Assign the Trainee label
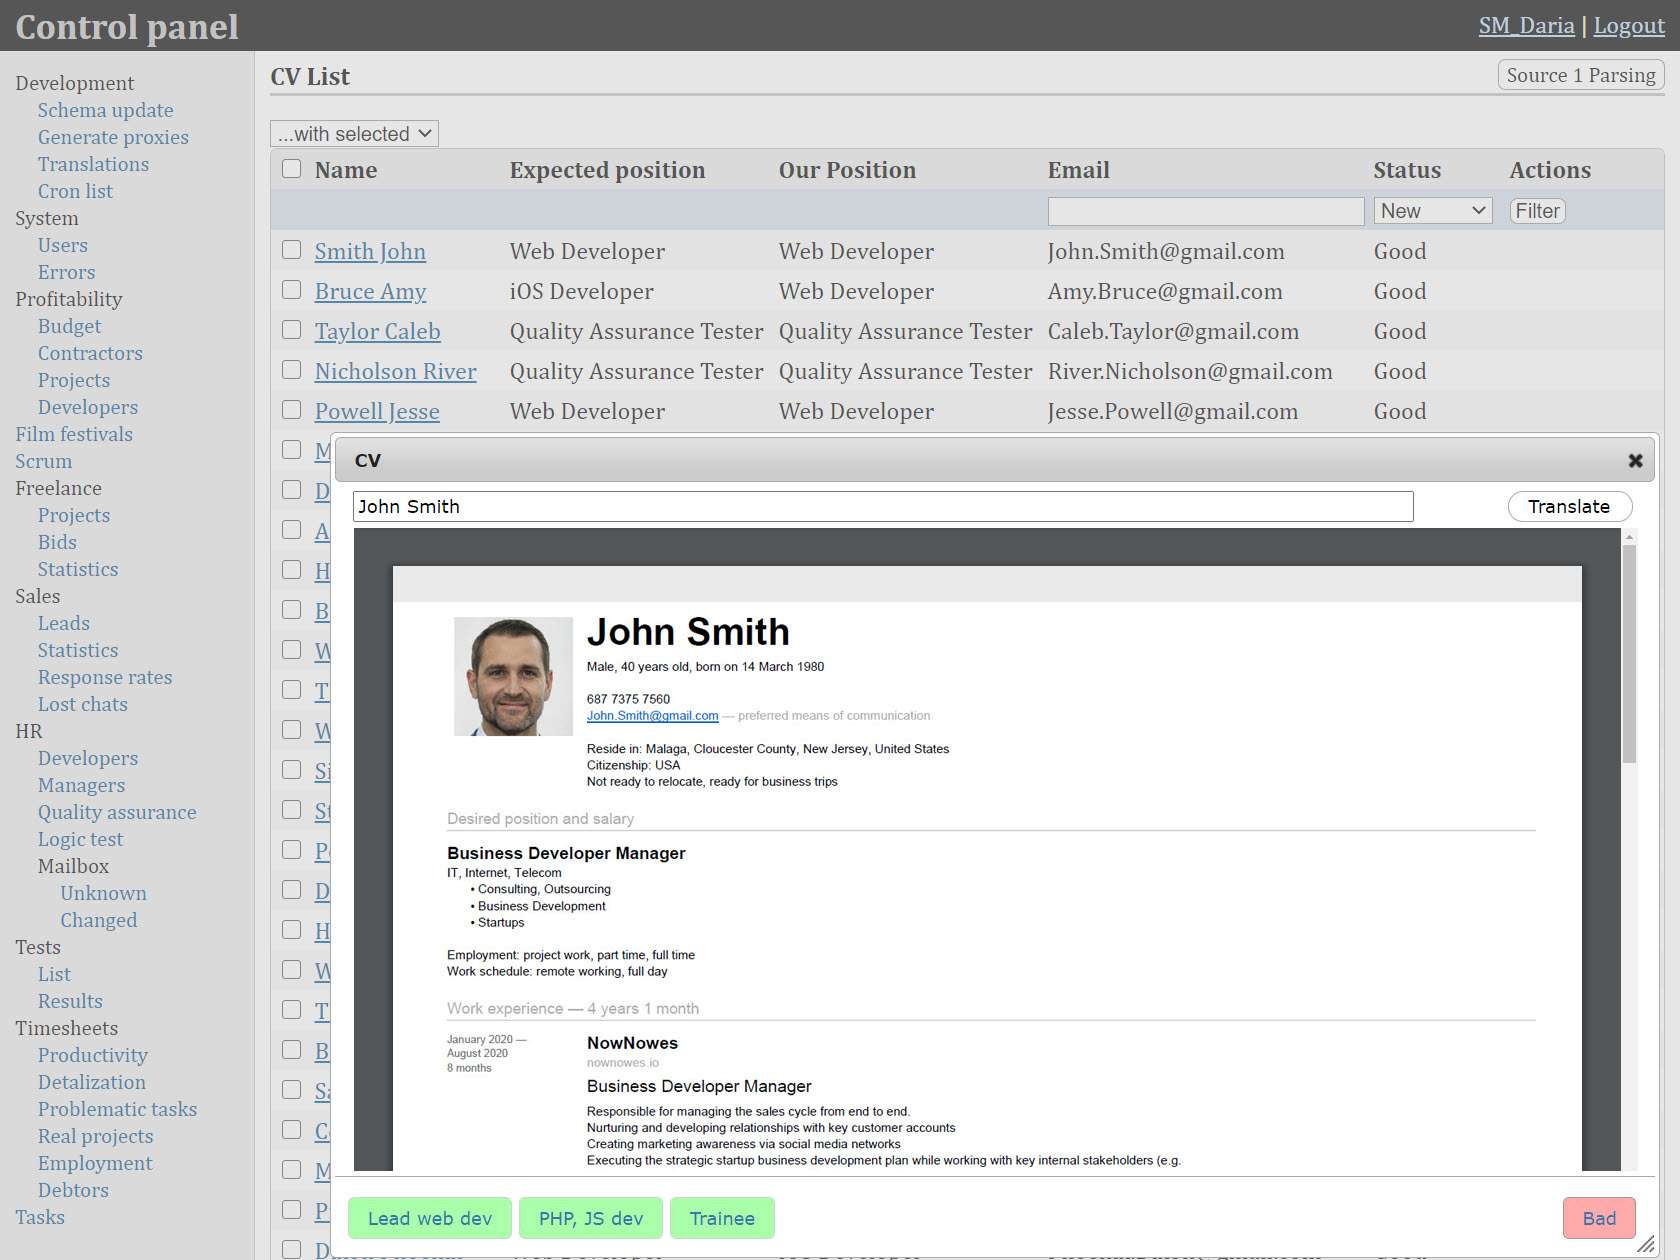This screenshot has width=1680, height=1260. 721,1218
